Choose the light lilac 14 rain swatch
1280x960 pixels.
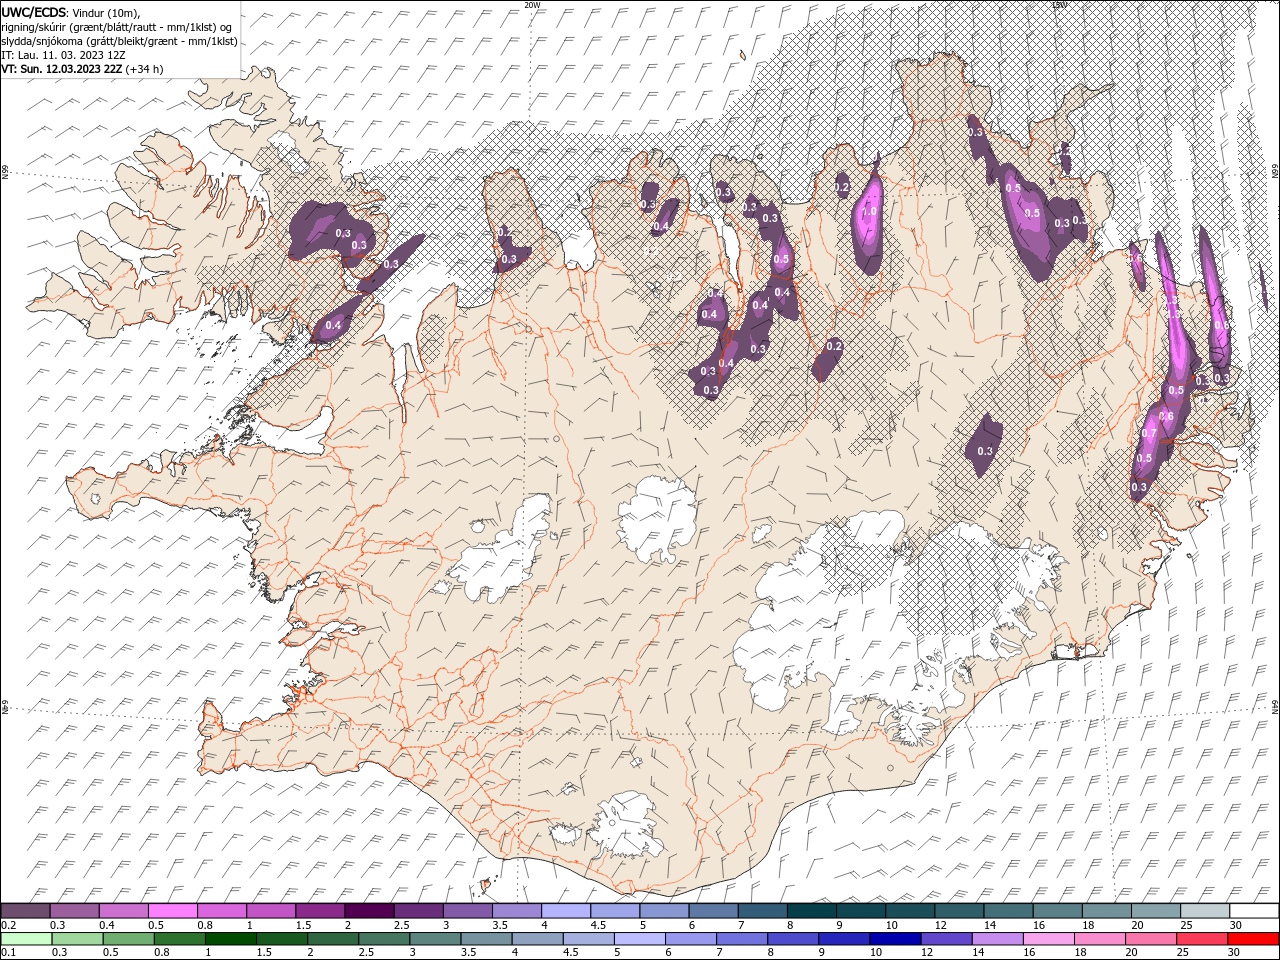(x=997, y=939)
